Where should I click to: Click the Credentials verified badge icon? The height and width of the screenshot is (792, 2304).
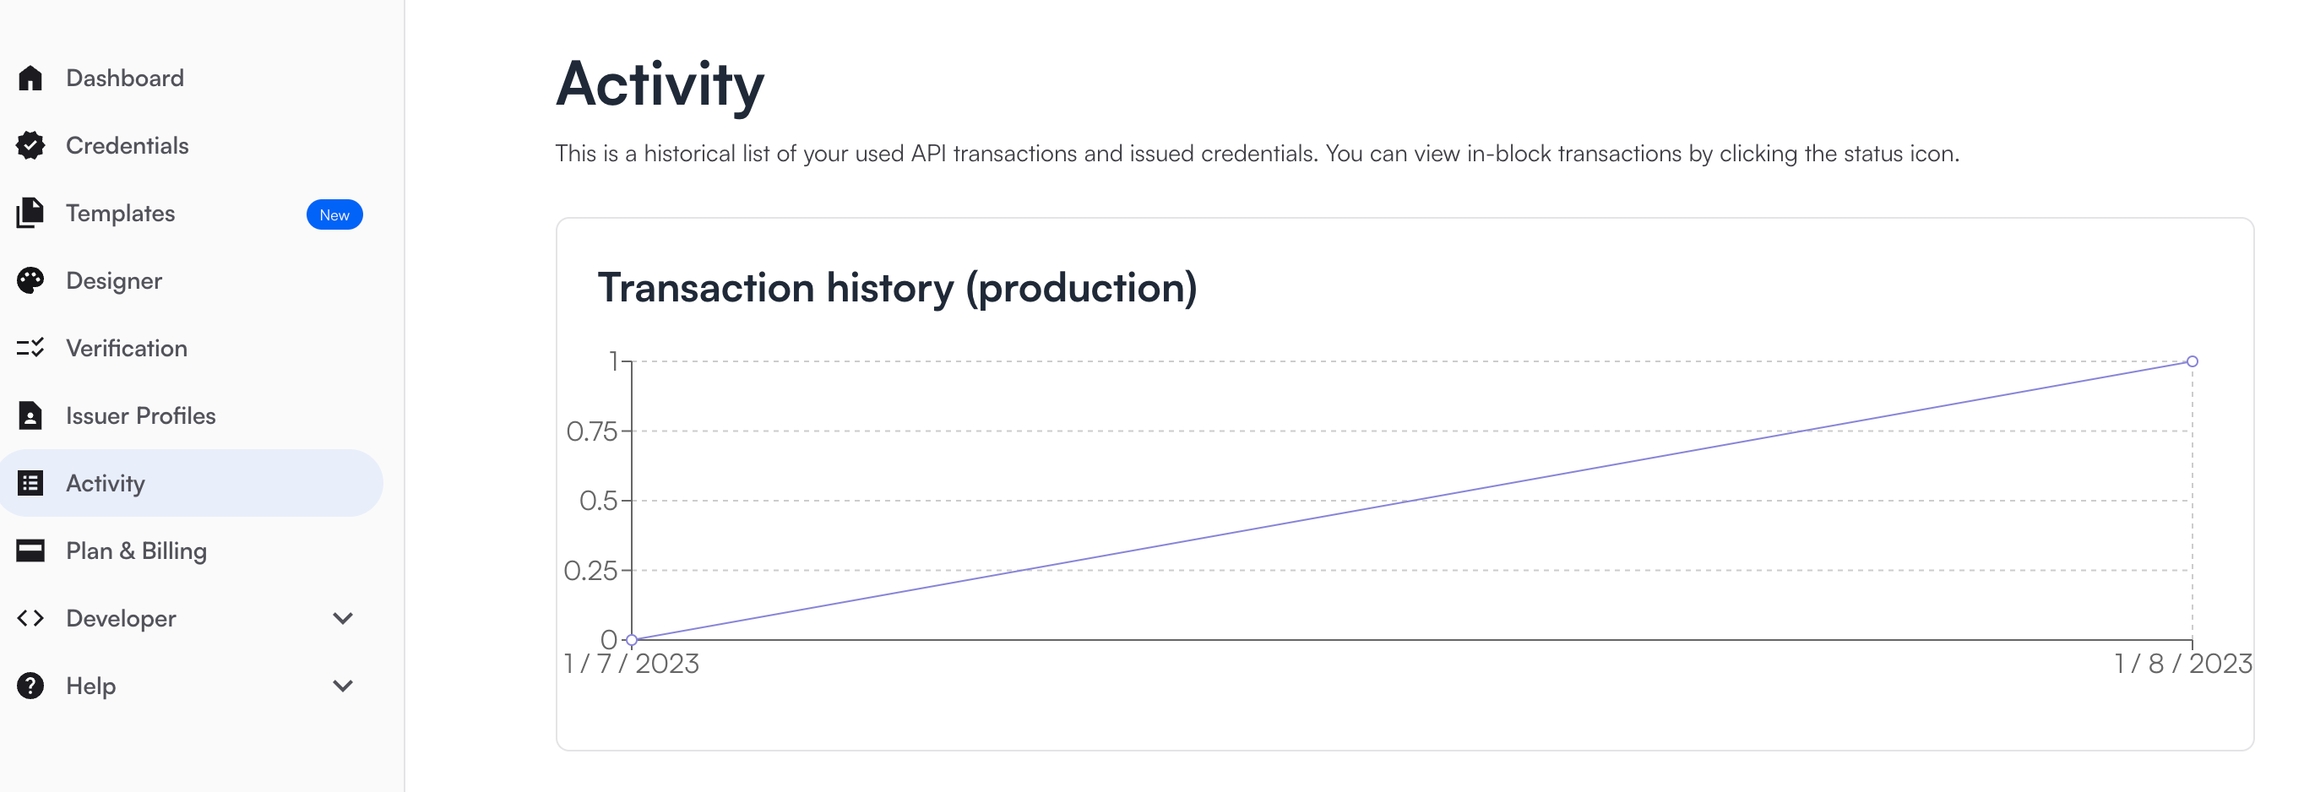(x=30, y=146)
